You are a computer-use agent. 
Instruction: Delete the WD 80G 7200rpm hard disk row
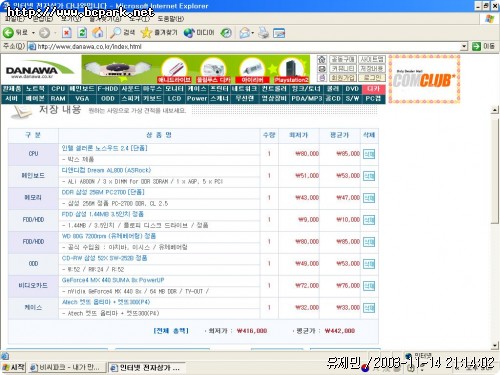coord(369,242)
